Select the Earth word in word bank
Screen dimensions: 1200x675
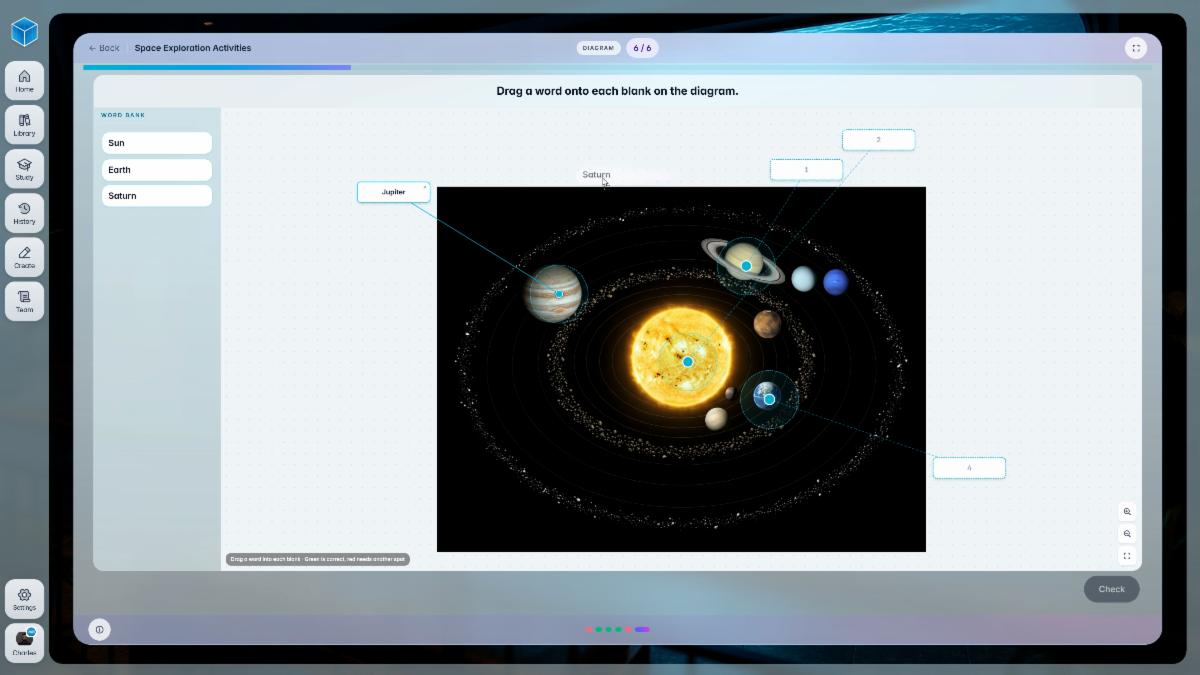(157, 170)
